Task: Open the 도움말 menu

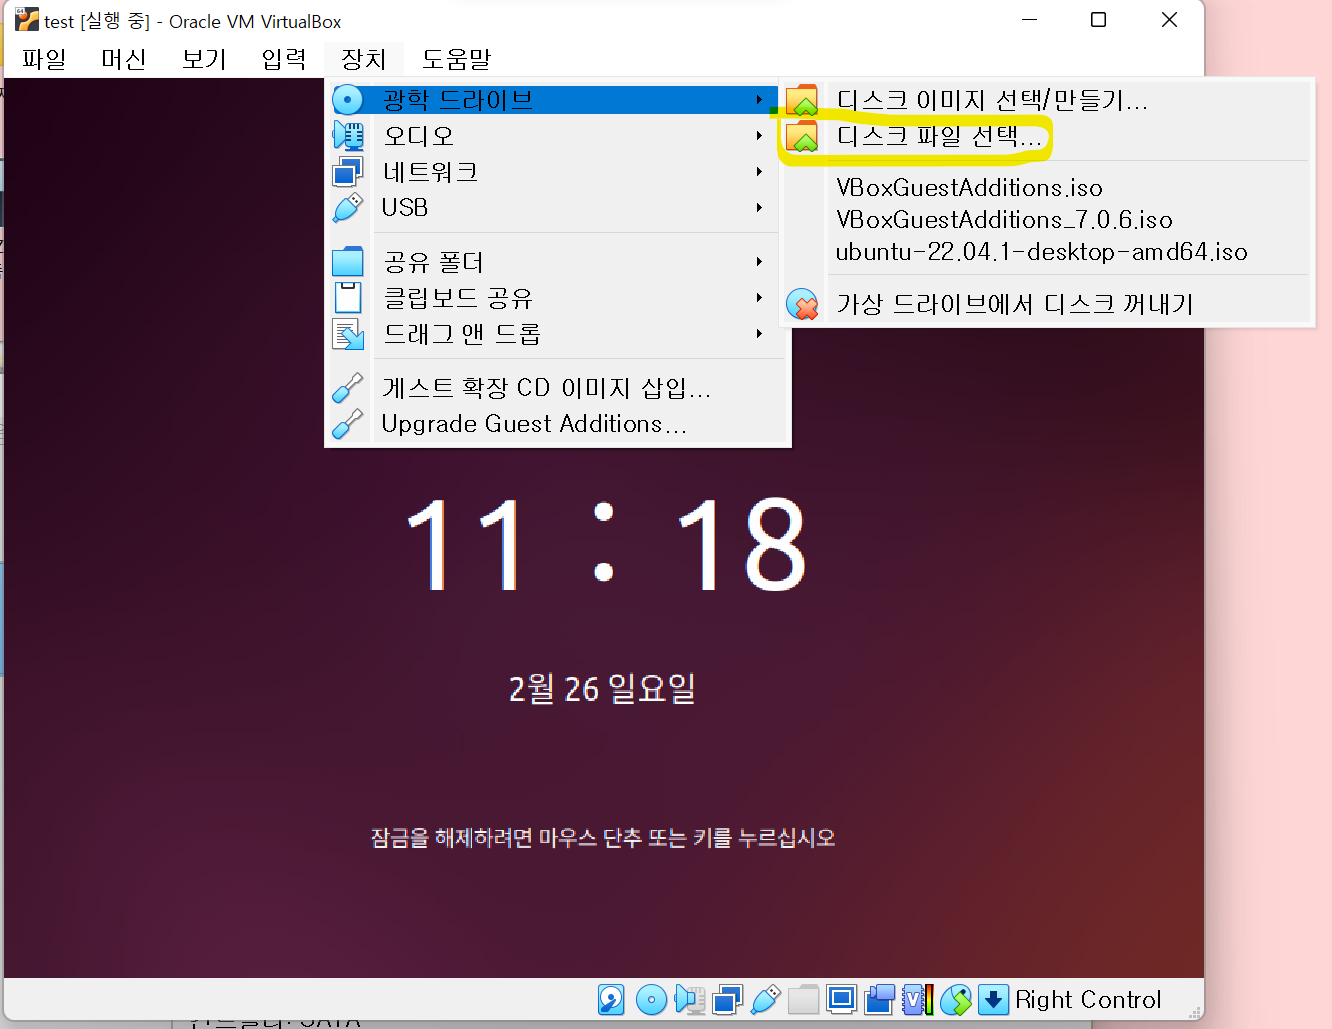Action: point(456,59)
